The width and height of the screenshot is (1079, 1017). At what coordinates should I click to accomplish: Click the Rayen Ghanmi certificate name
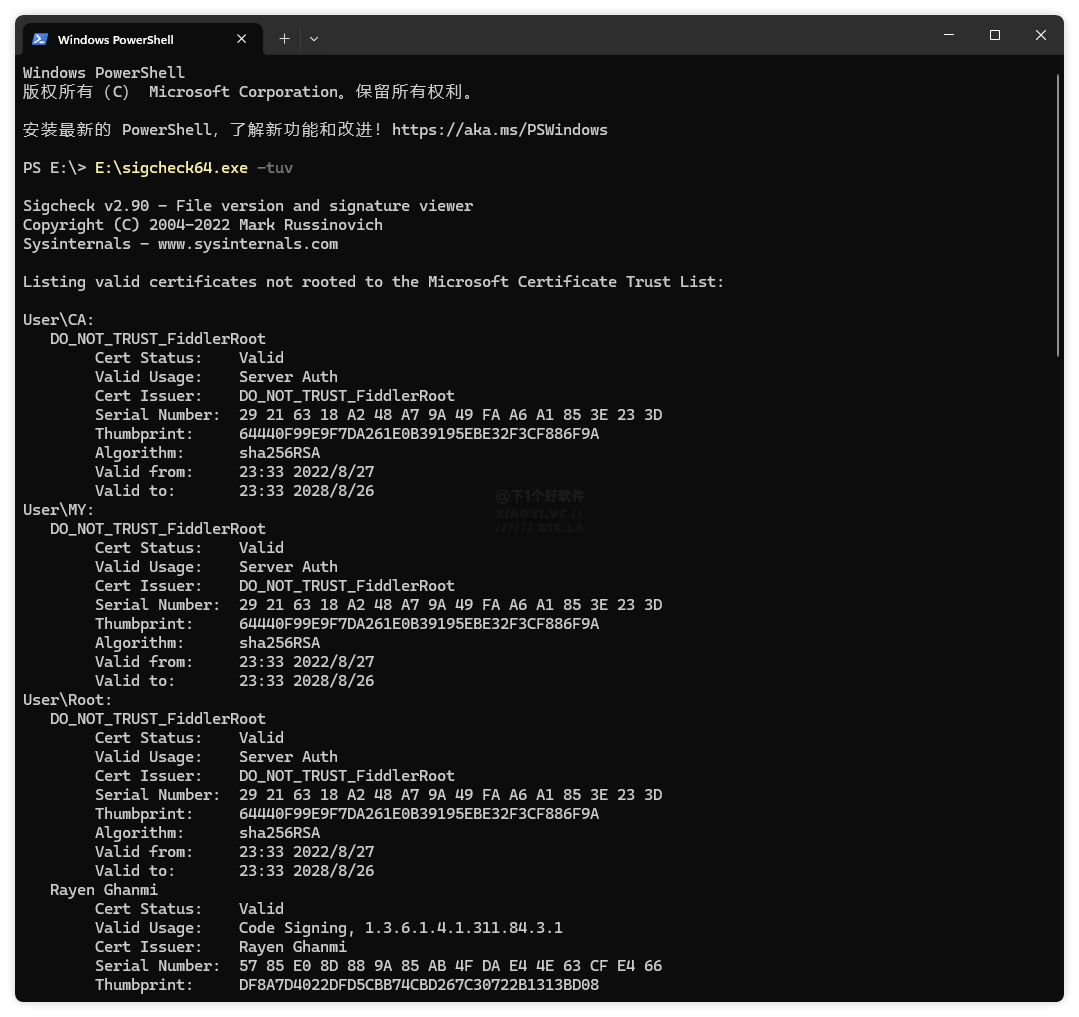[103, 890]
